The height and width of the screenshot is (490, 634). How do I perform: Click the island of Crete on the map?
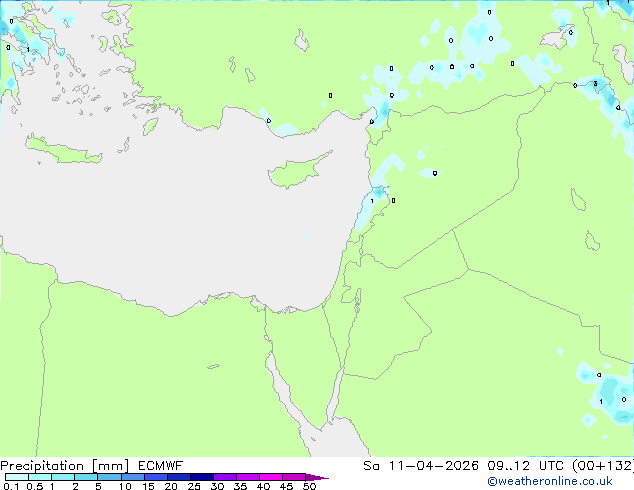(x=64, y=150)
